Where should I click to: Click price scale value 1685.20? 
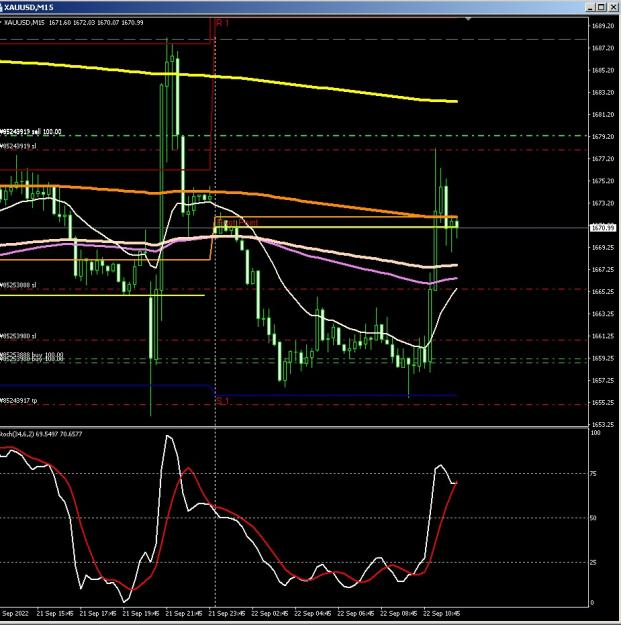pos(603,70)
